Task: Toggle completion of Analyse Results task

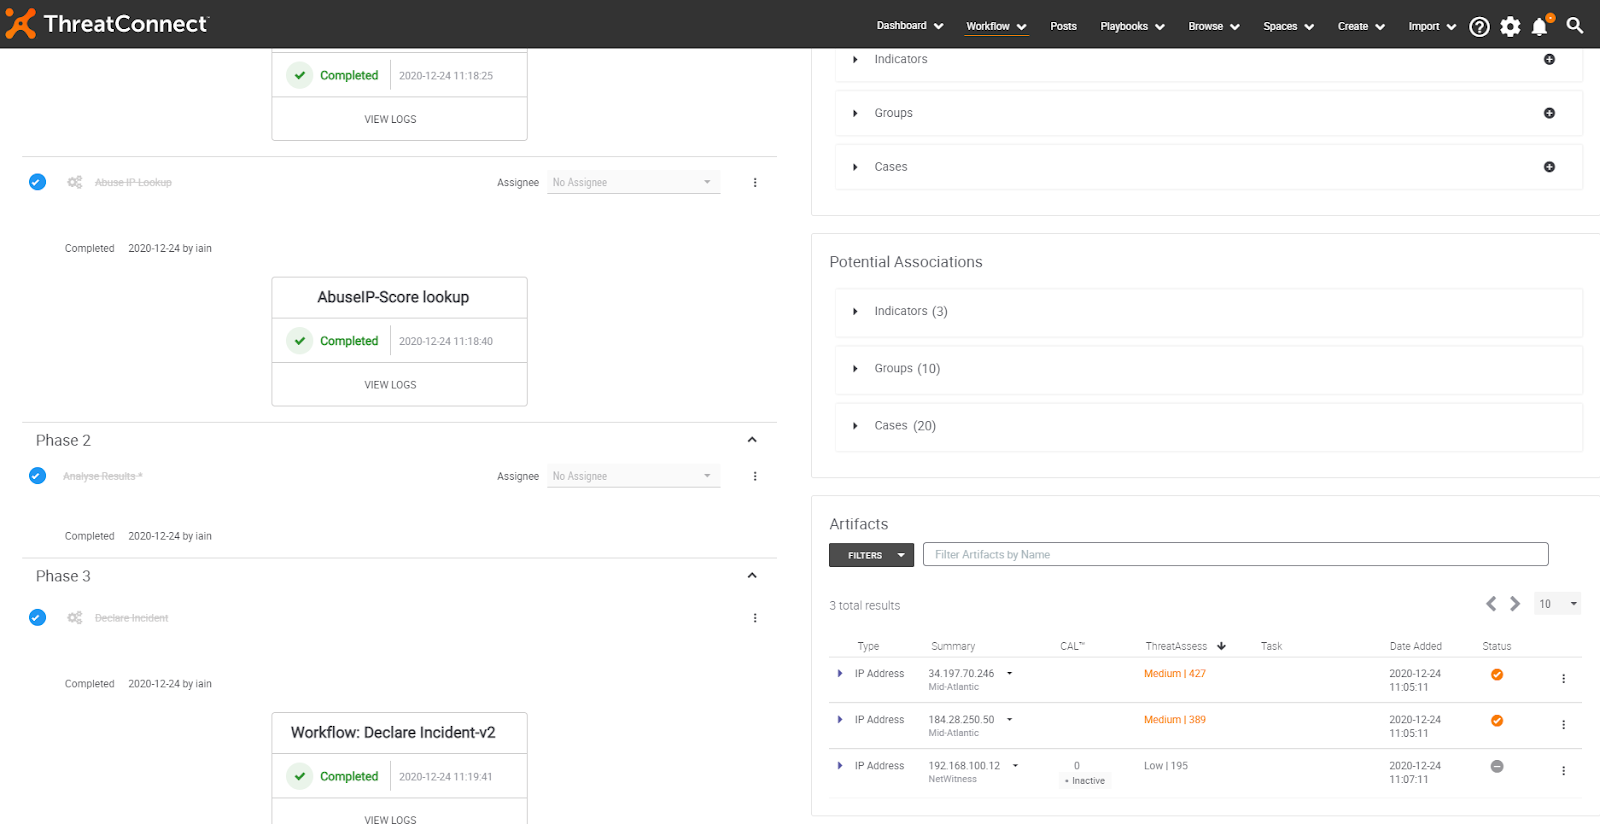Action: tap(37, 476)
